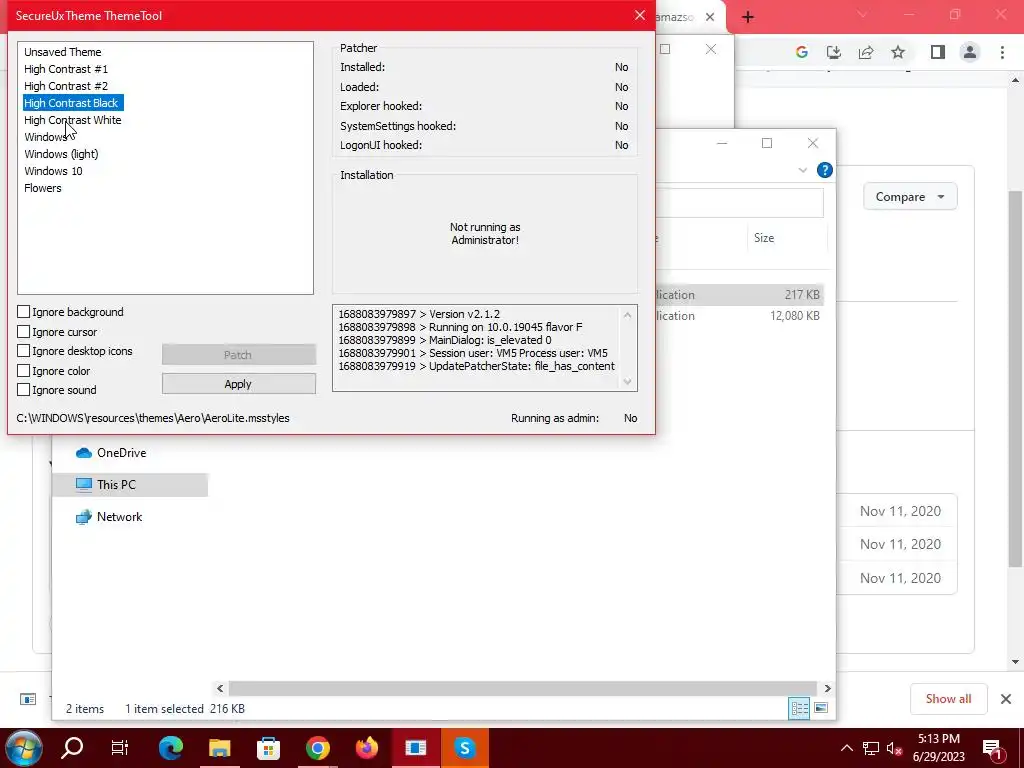Click Chrome install app icon
Viewport: 1024px width, 768px height.
[834, 52]
